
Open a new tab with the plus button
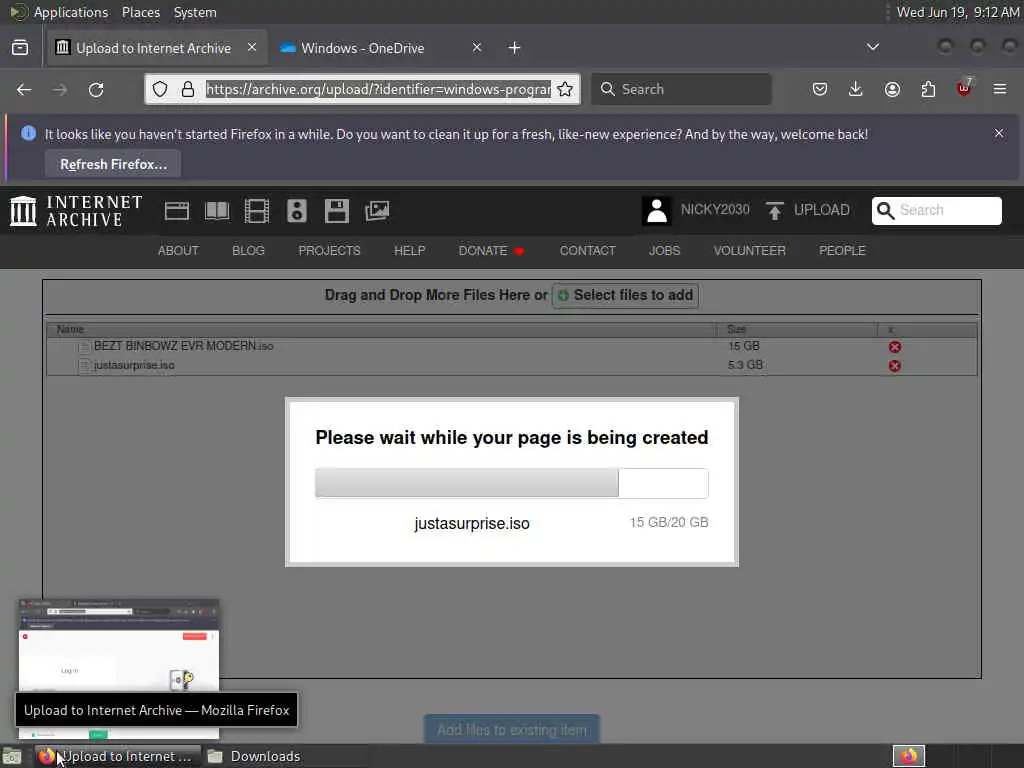pos(515,48)
